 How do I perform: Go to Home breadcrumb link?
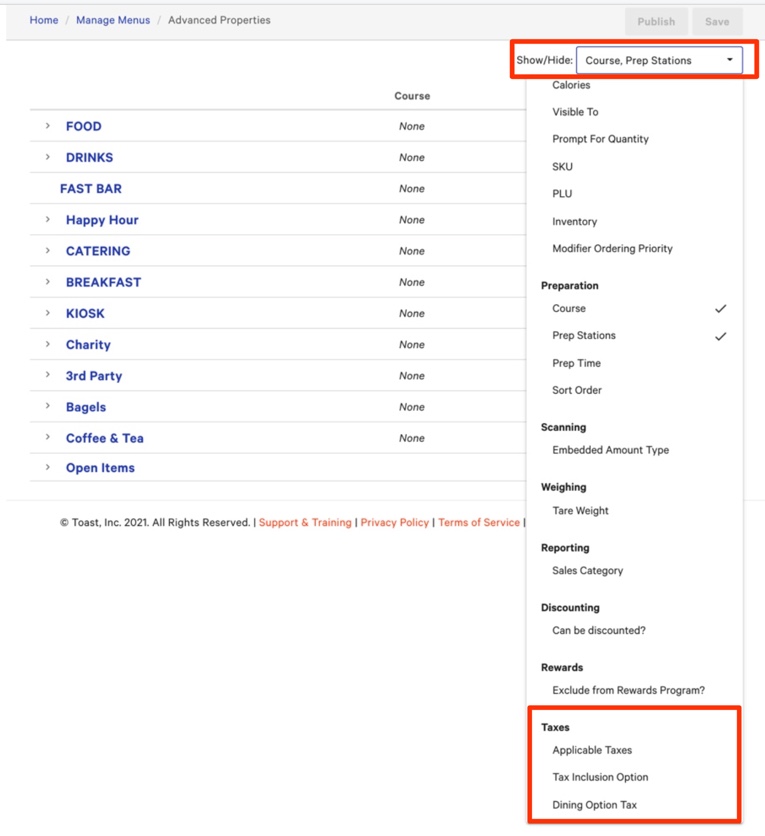(44, 20)
